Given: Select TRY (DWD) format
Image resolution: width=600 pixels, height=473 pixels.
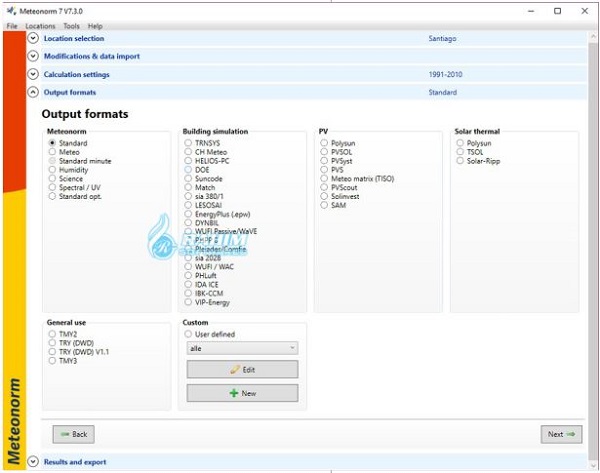Looking at the screenshot, I should point(52,343).
